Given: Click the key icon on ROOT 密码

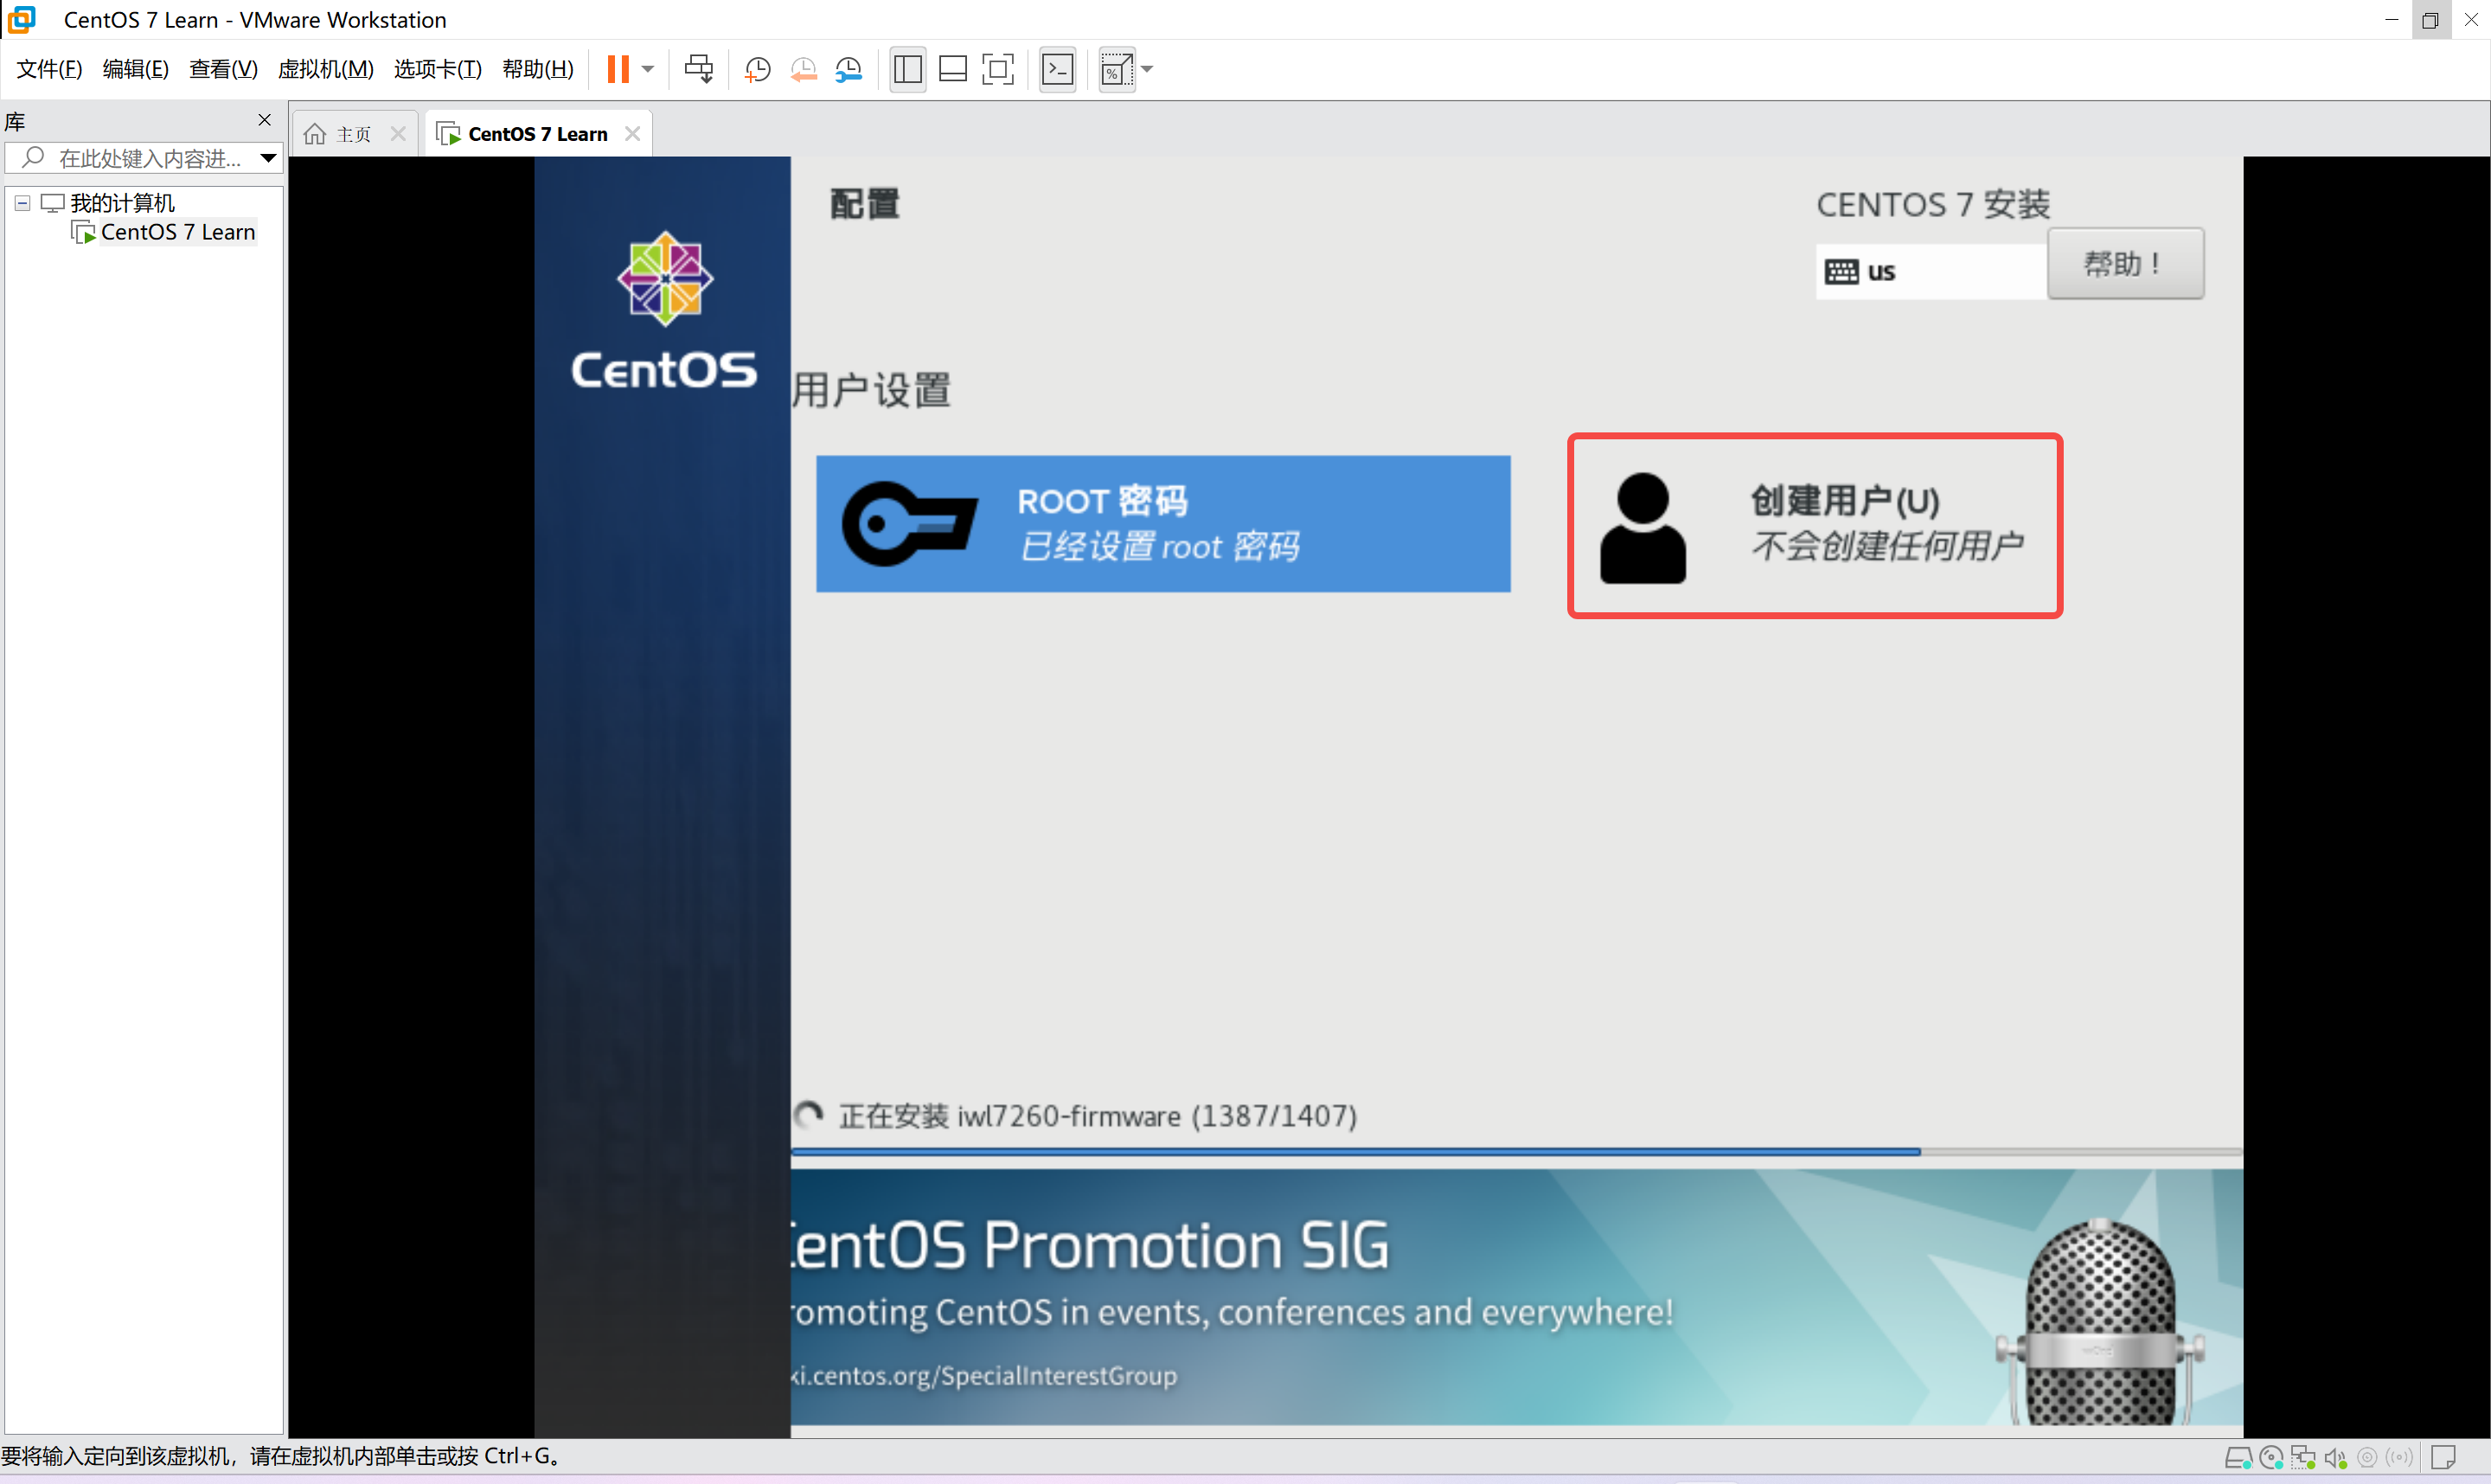Looking at the screenshot, I should [909, 524].
